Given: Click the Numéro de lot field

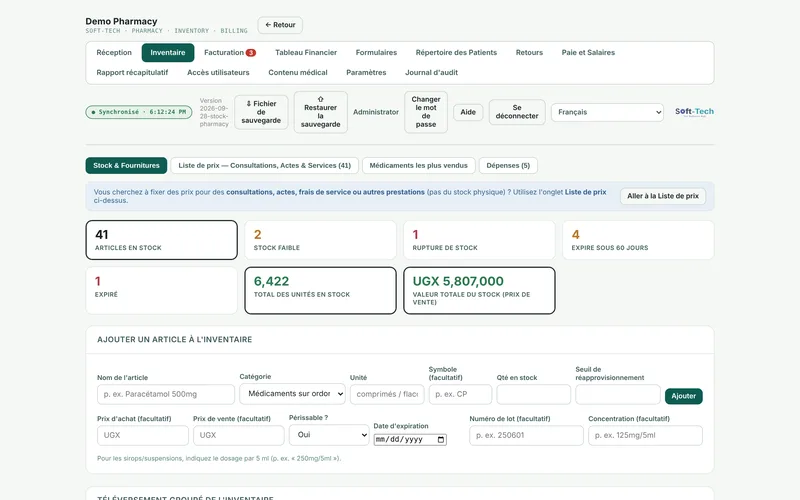Looking at the screenshot, I should point(527,435).
